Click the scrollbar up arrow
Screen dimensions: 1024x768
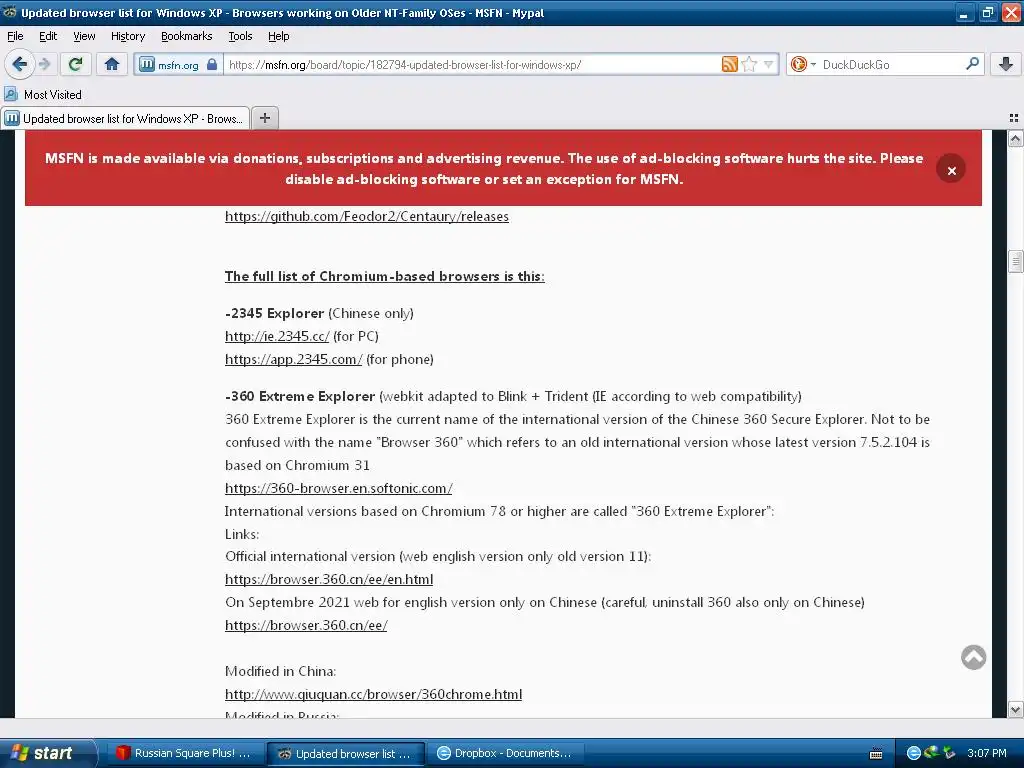pos(1015,138)
